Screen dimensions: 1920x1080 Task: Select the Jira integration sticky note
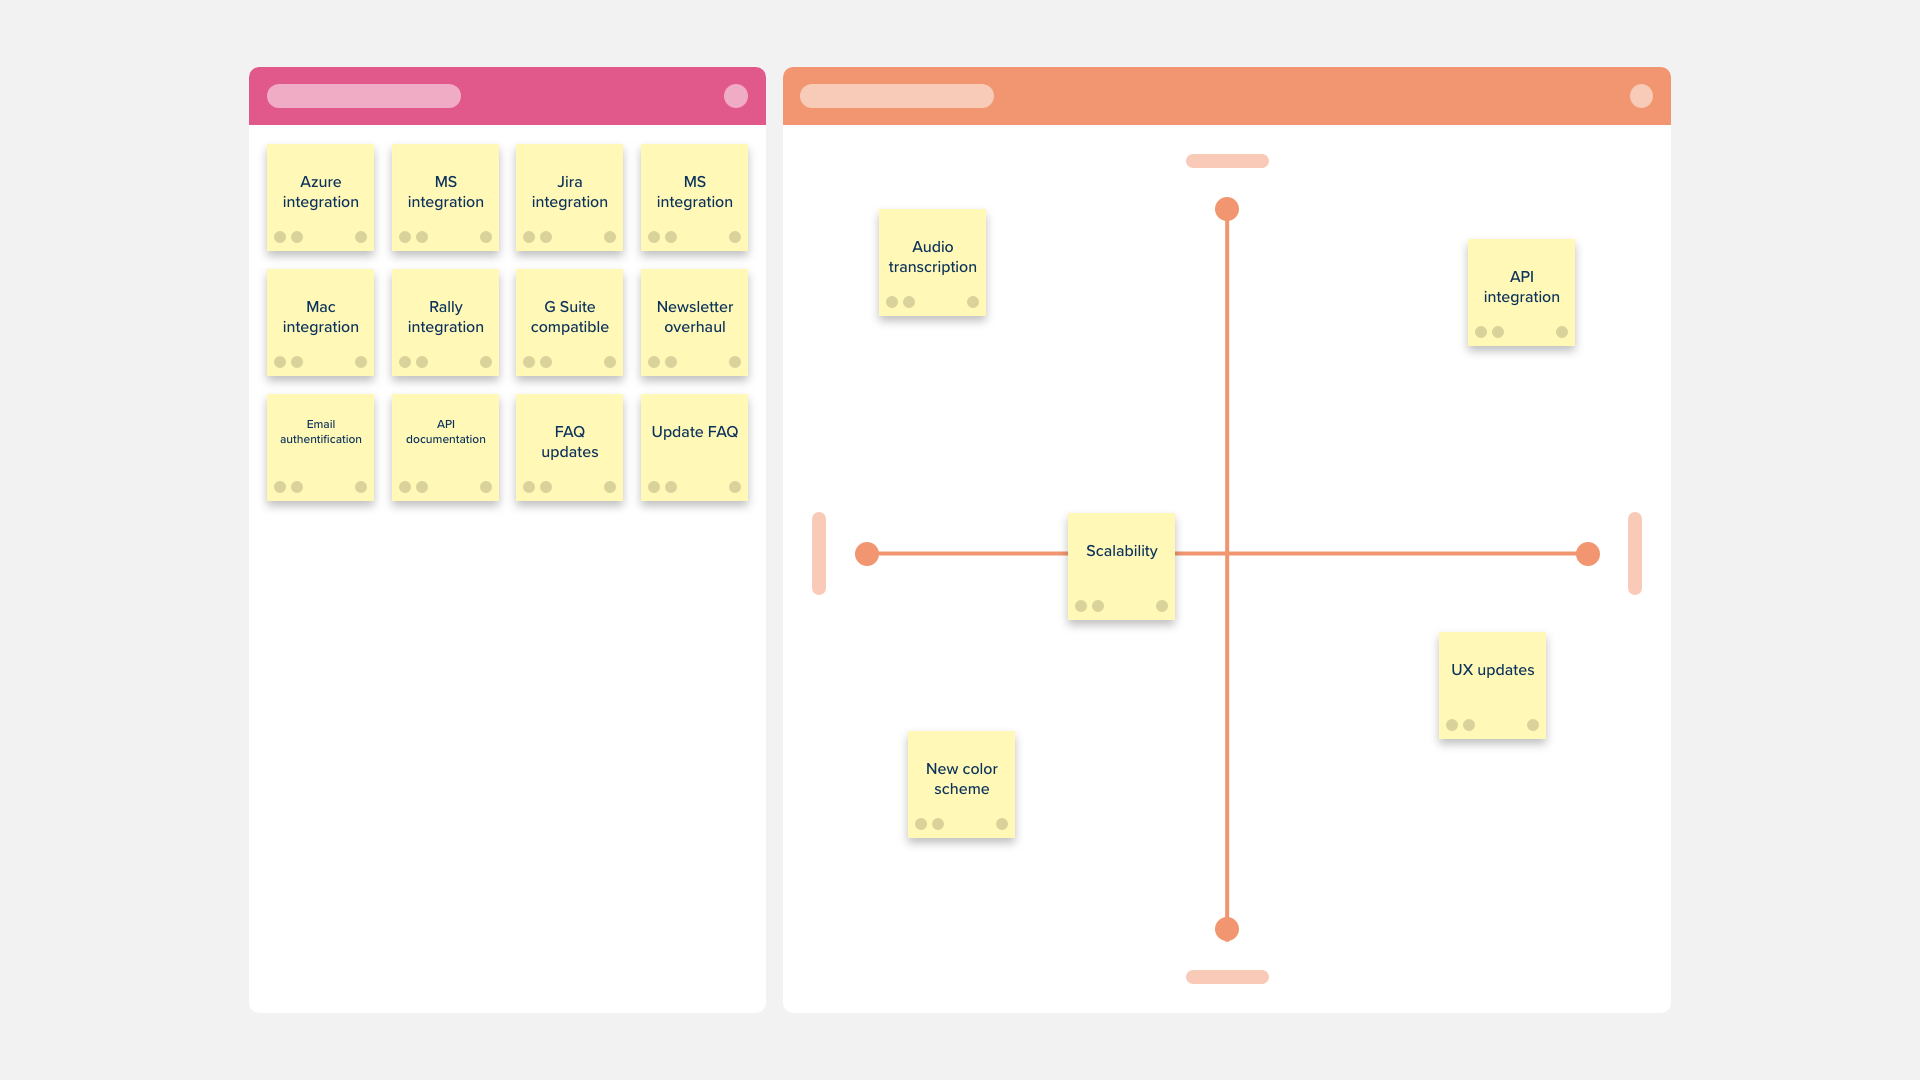569,197
